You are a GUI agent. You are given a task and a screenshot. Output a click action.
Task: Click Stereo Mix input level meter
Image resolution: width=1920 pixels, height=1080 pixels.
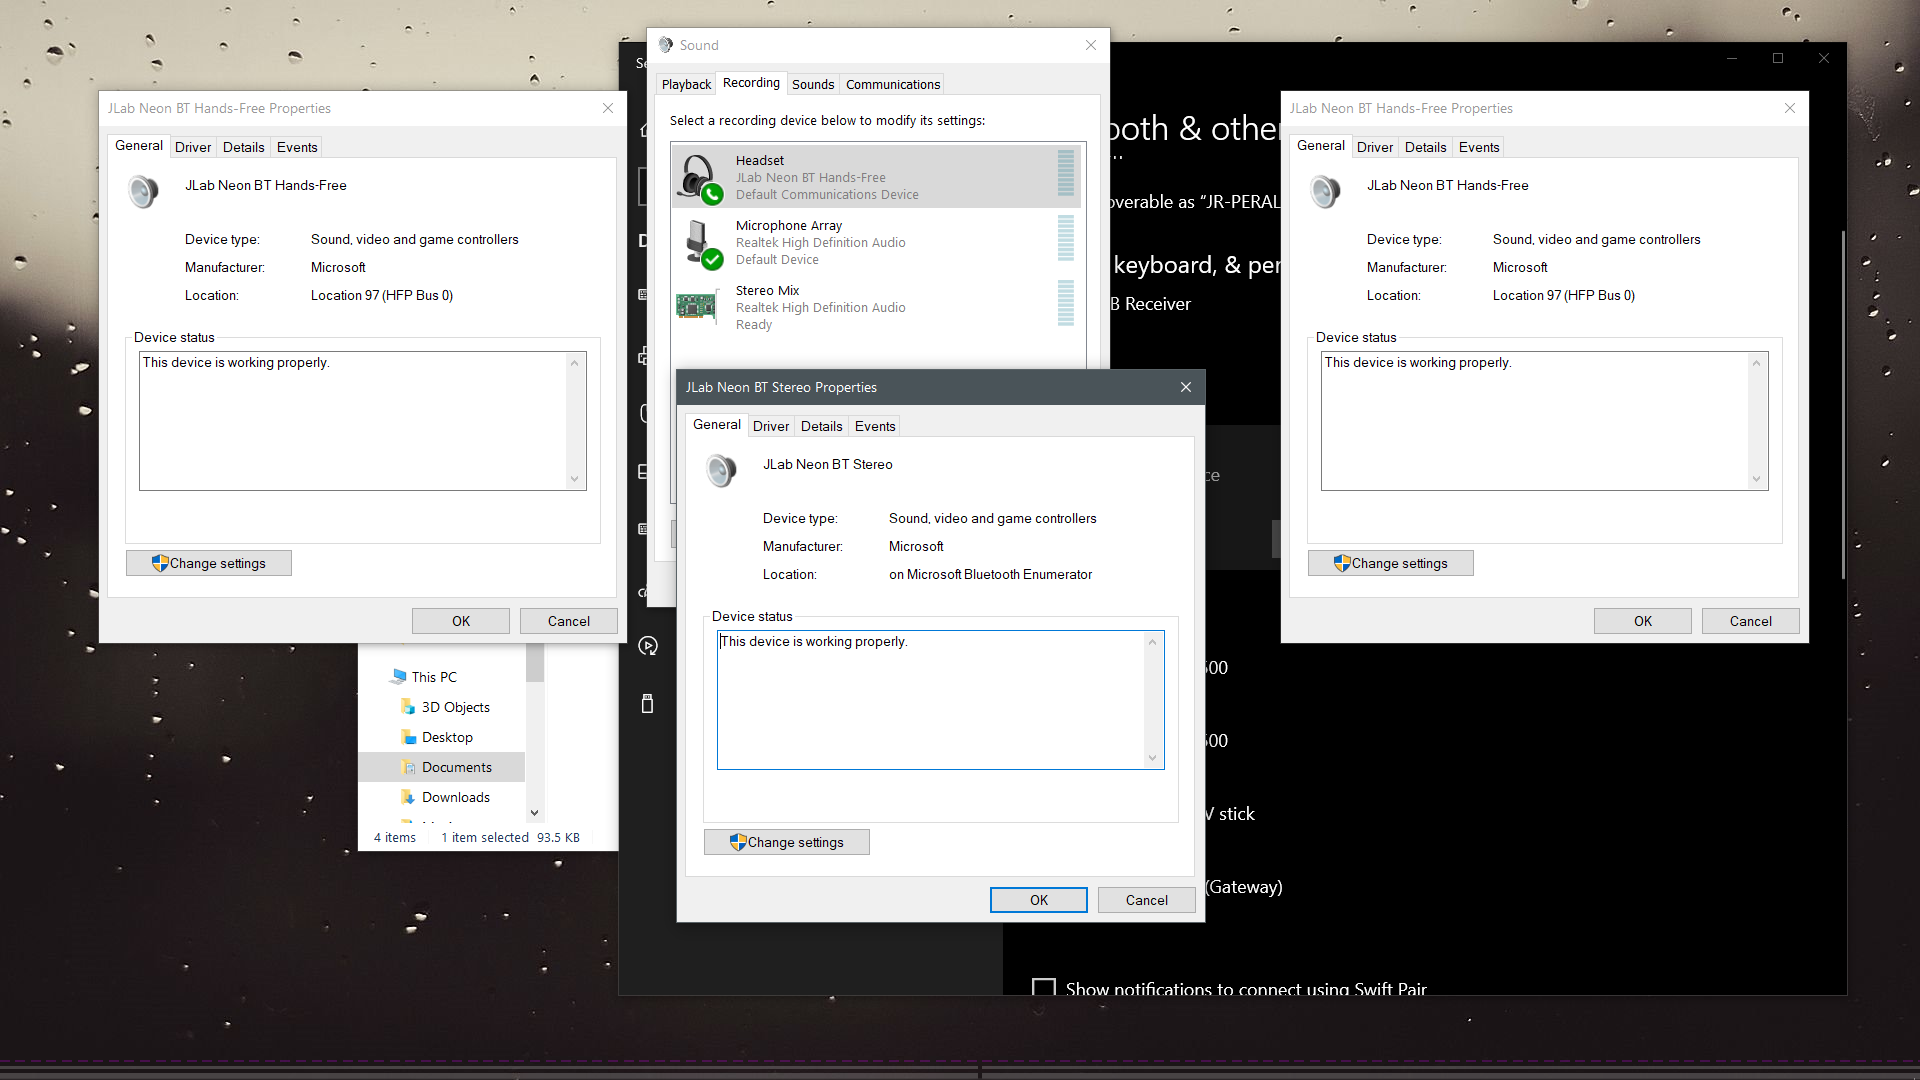click(1066, 303)
